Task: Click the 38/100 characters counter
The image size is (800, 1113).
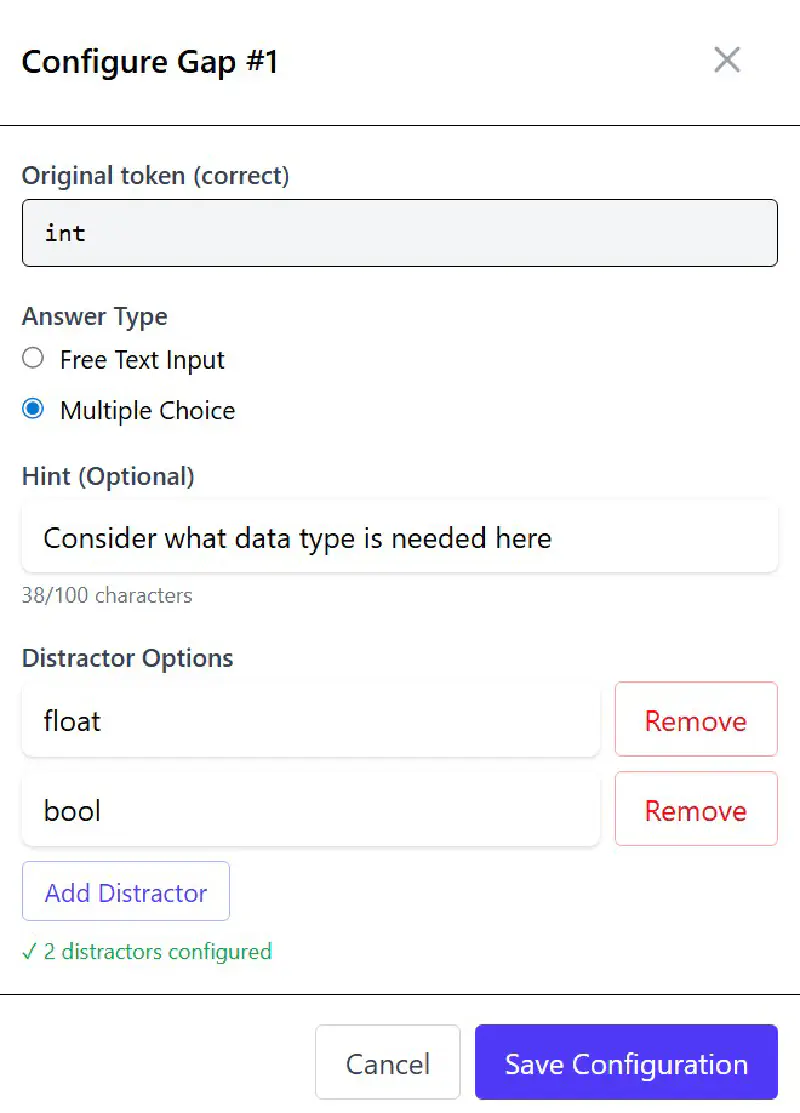Action: (x=106, y=596)
